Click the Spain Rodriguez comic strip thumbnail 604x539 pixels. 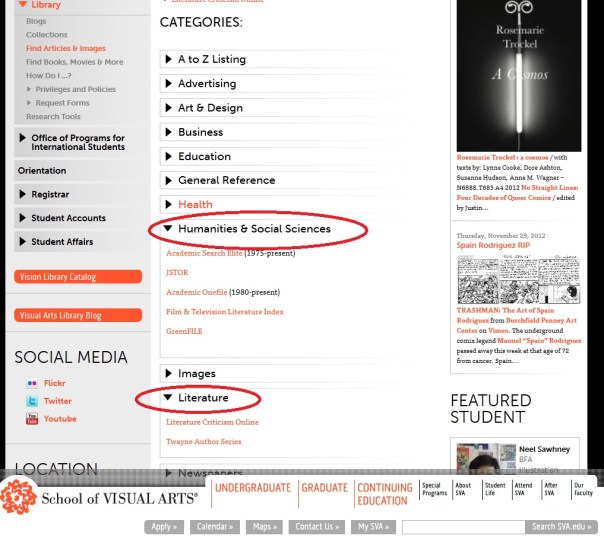519,280
